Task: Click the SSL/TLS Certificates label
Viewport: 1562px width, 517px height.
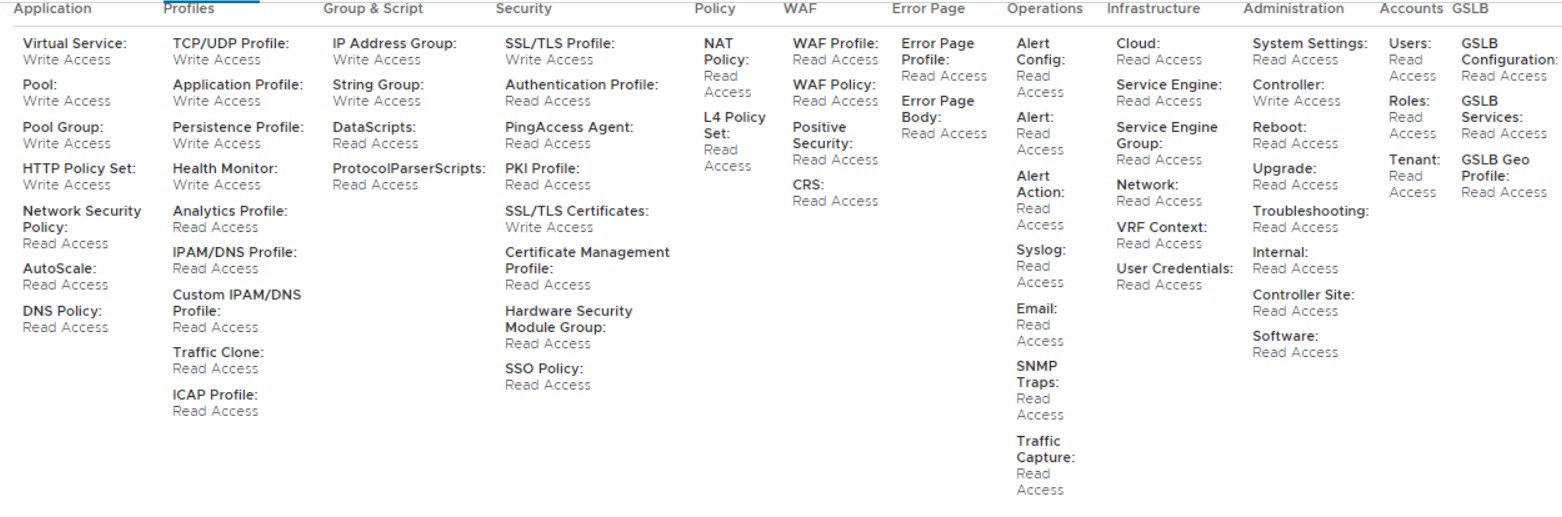Action: point(576,211)
